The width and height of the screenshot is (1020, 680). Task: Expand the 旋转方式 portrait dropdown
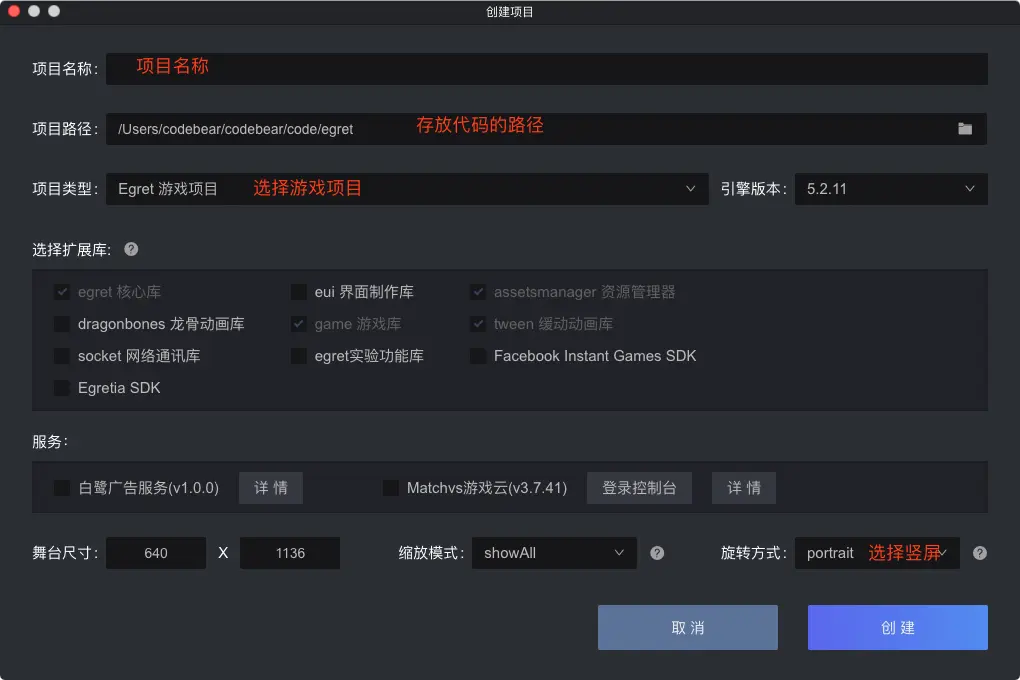point(877,553)
